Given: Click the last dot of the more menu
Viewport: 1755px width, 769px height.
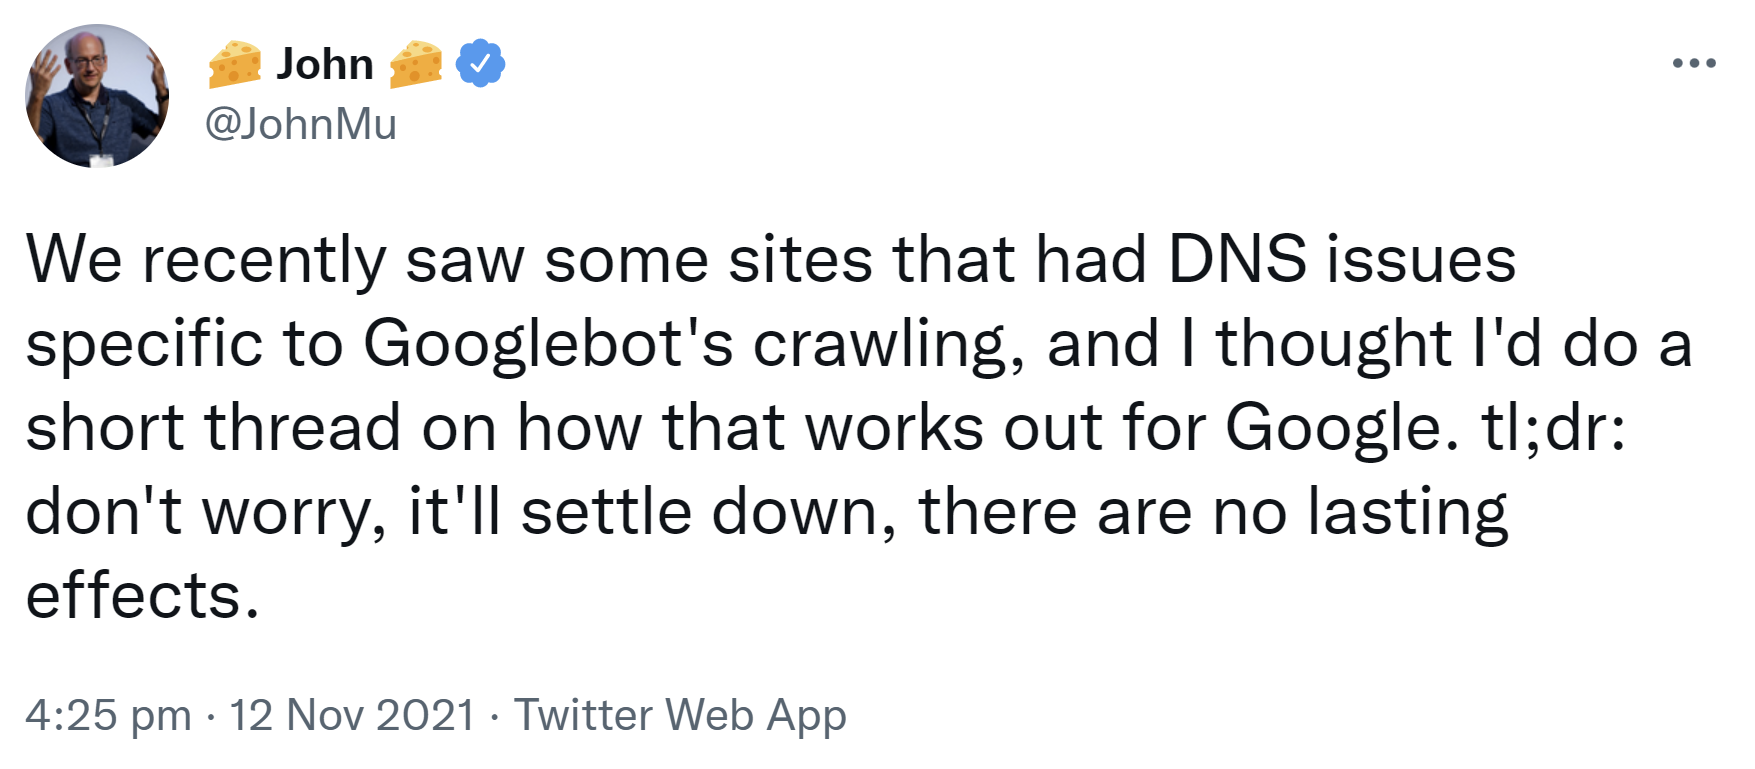Looking at the screenshot, I should (x=1712, y=62).
